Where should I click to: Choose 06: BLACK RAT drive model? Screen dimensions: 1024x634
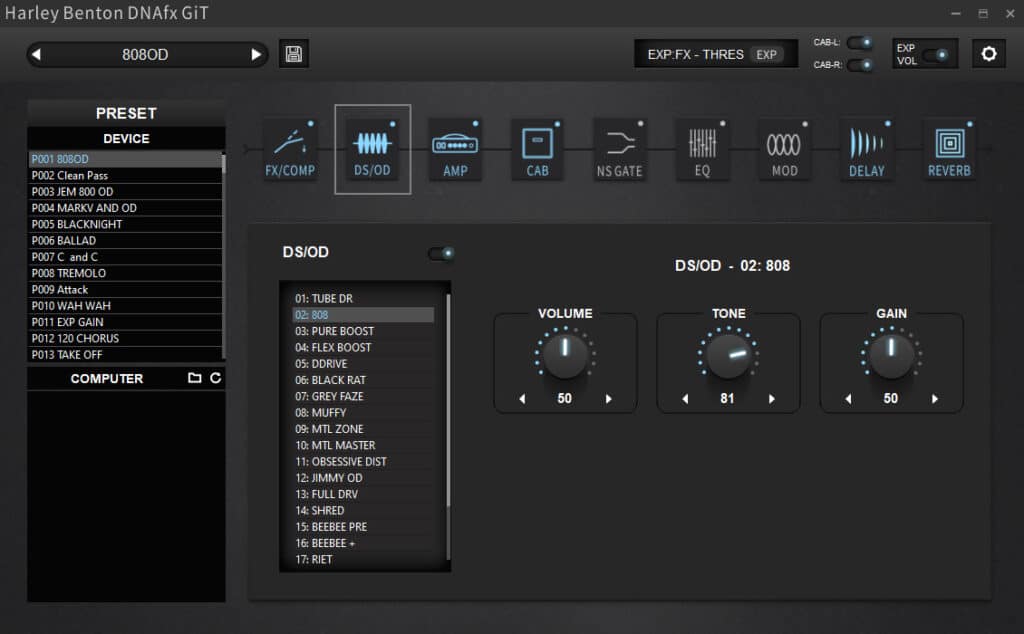363,380
